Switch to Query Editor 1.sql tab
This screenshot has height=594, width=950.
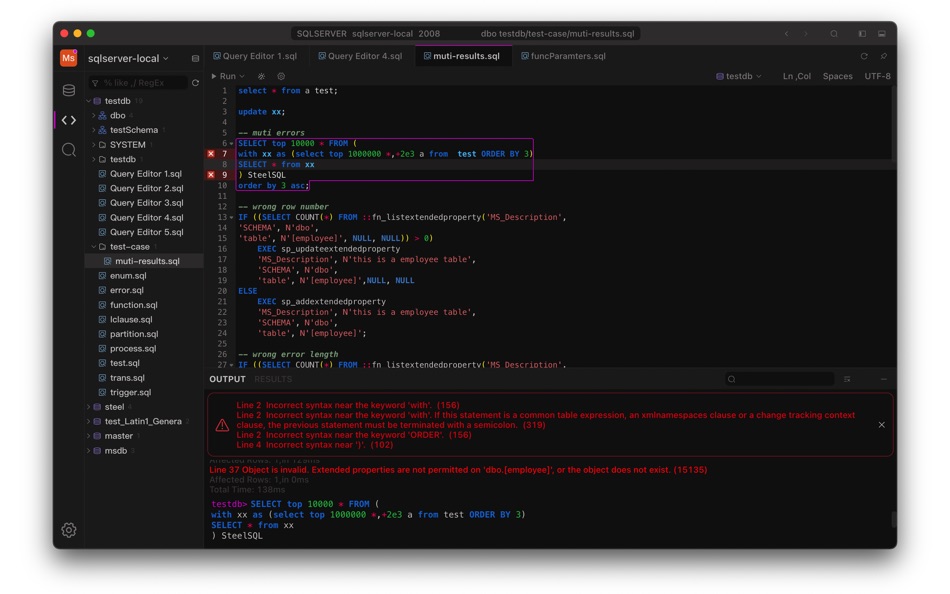click(x=255, y=56)
